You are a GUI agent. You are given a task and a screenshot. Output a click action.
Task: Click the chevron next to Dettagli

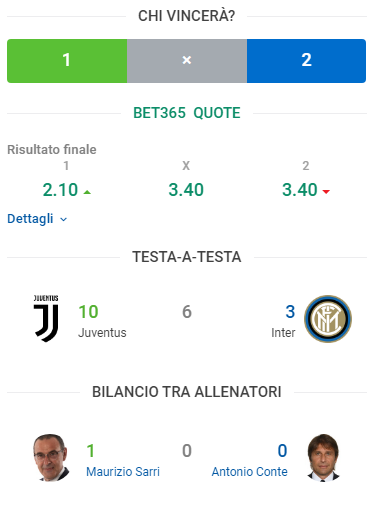click(63, 219)
